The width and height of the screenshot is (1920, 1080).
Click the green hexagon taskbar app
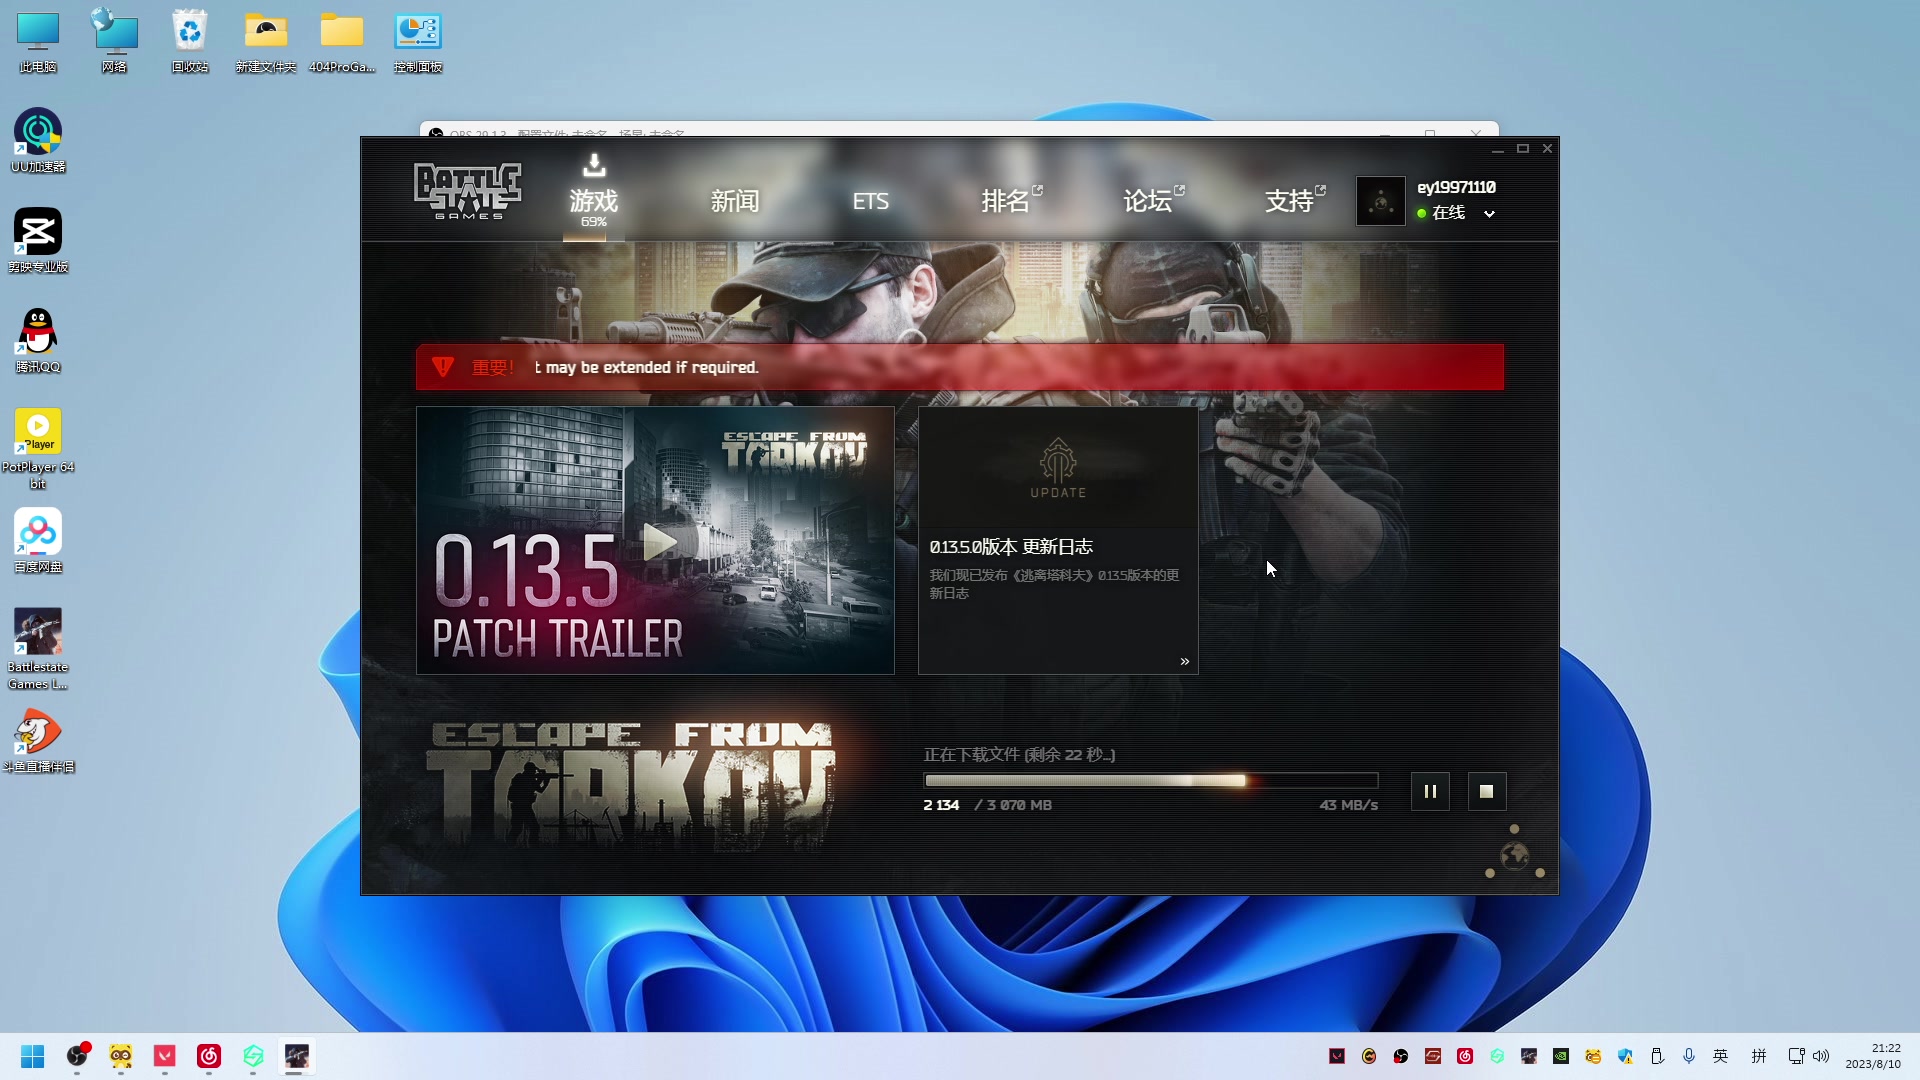[x=253, y=1056]
